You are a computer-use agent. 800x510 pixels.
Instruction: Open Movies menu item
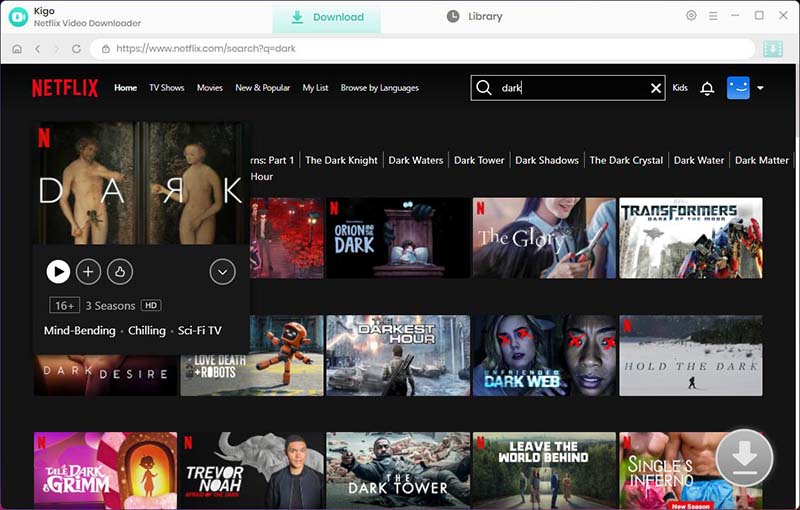pos(210,88)
